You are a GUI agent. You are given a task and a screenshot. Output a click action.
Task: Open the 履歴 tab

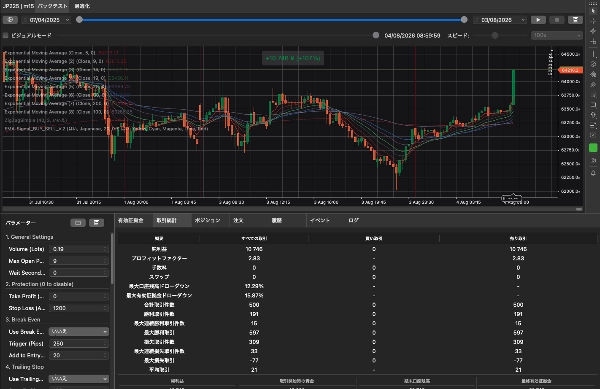[x=277, y=220]
